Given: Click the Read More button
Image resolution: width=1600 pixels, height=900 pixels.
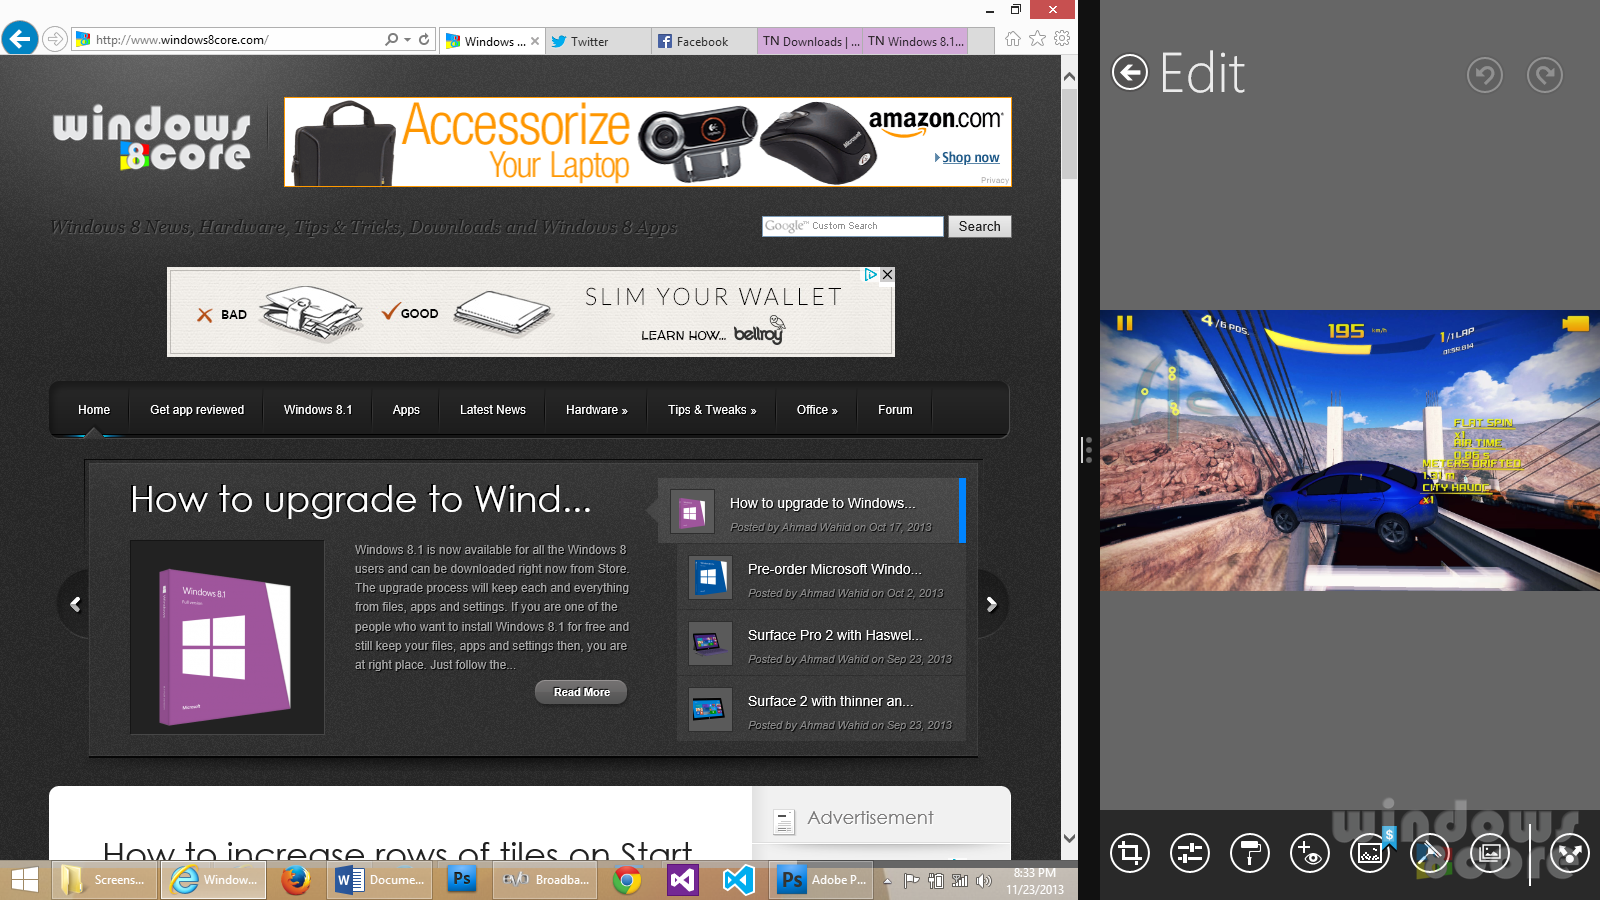Looking at the screenshot, I should click(581, 692).
